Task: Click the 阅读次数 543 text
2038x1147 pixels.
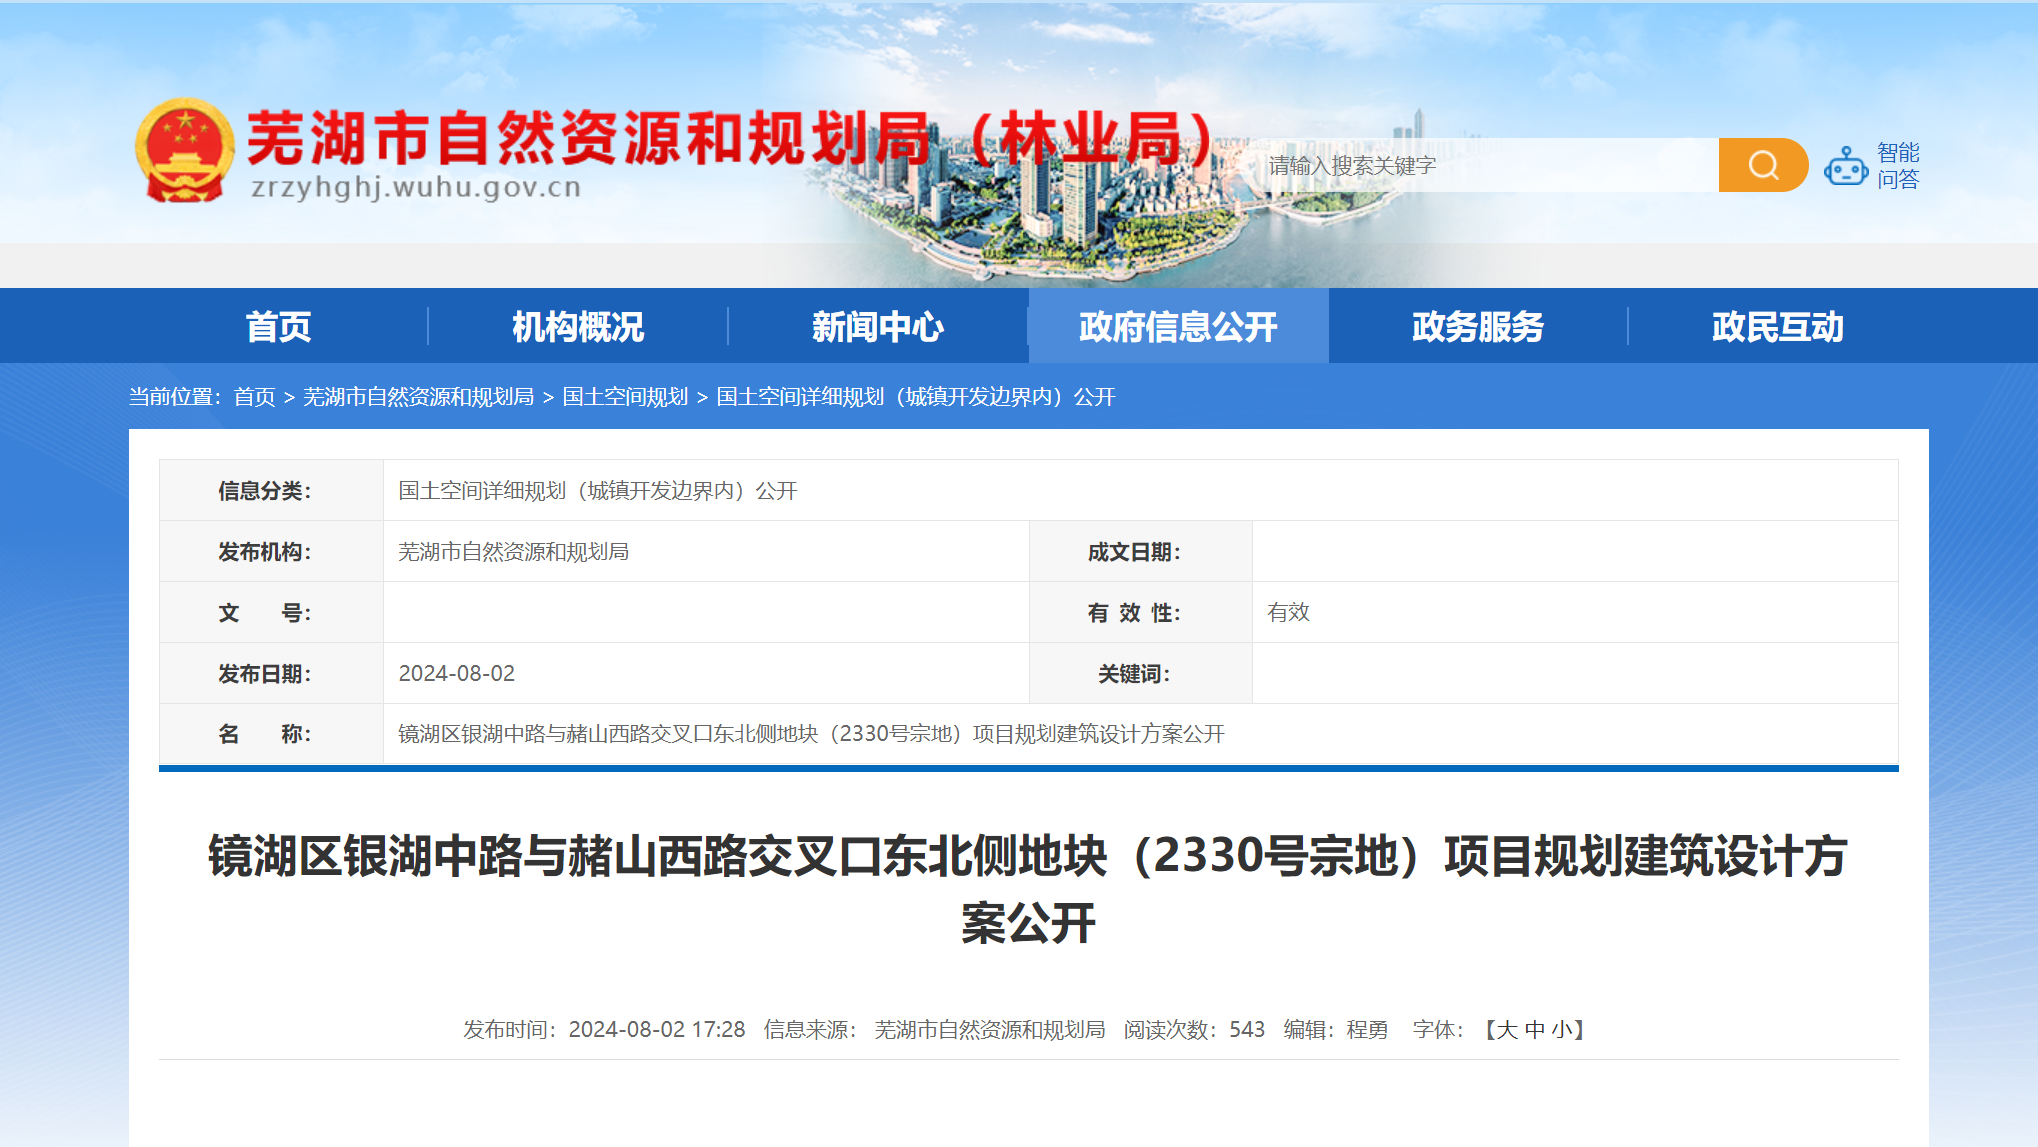Action: click(x=1194, y=1029)
